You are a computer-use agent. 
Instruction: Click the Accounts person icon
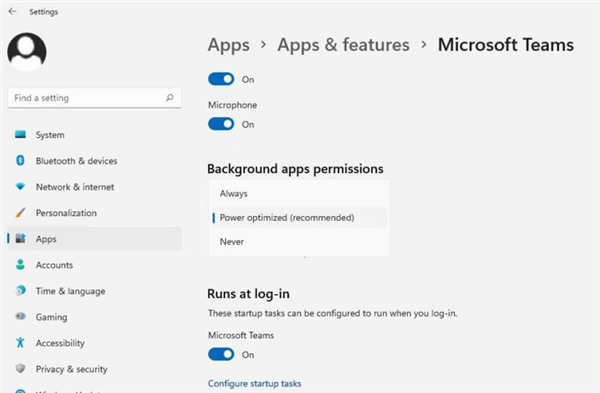[20, 264]
